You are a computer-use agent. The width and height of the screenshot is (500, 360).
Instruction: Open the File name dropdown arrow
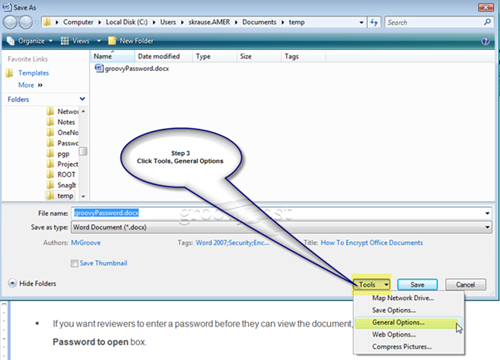487,213
